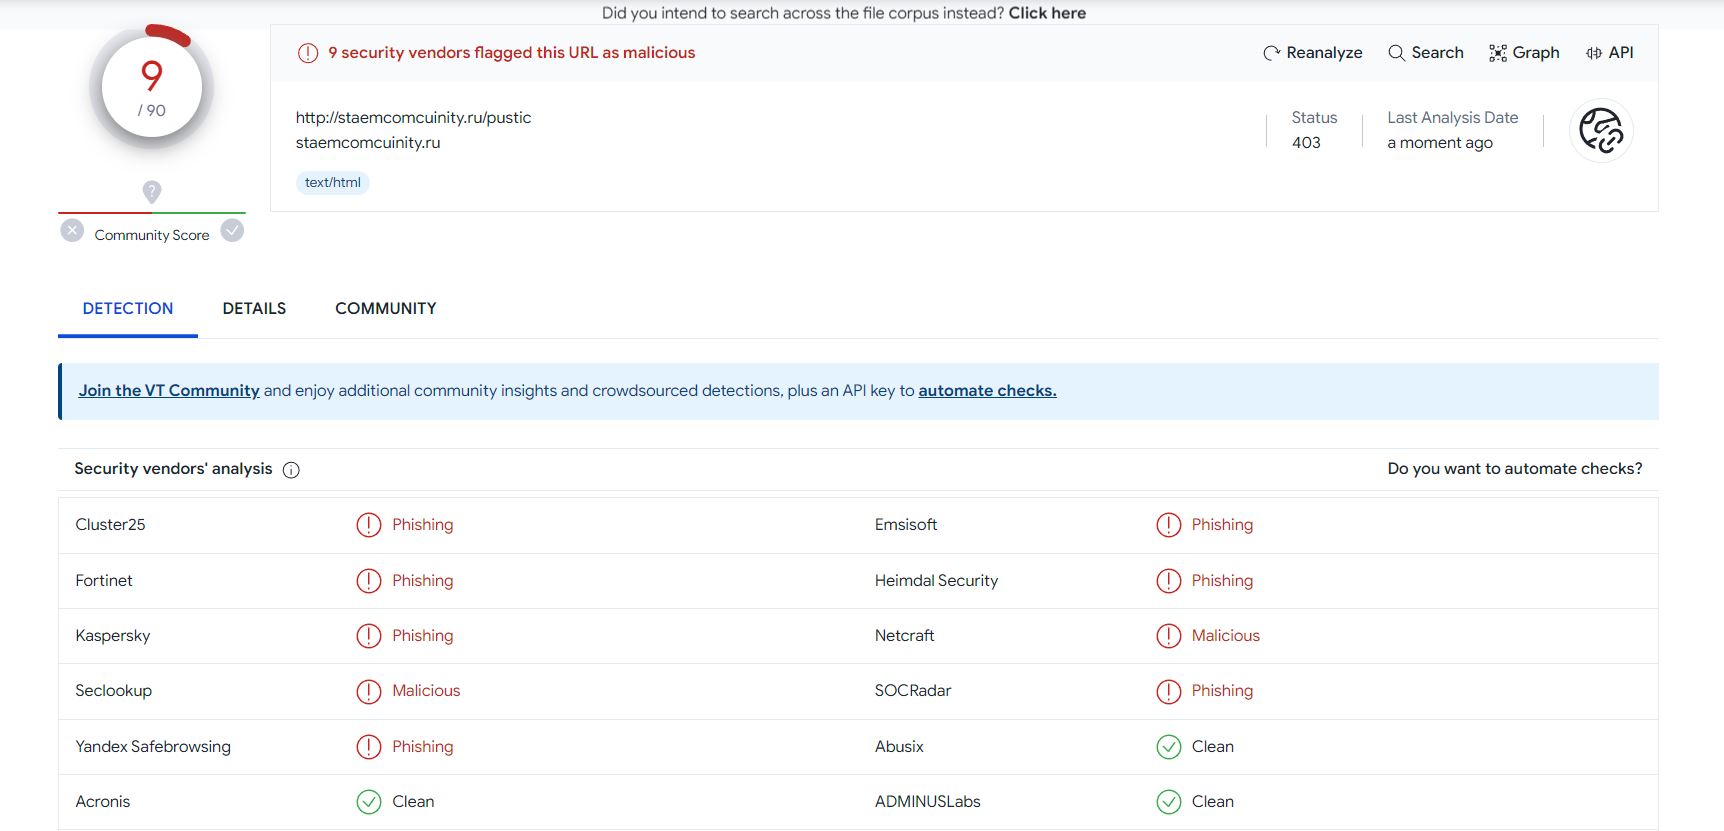Open the Graph view

[1523, 53]
